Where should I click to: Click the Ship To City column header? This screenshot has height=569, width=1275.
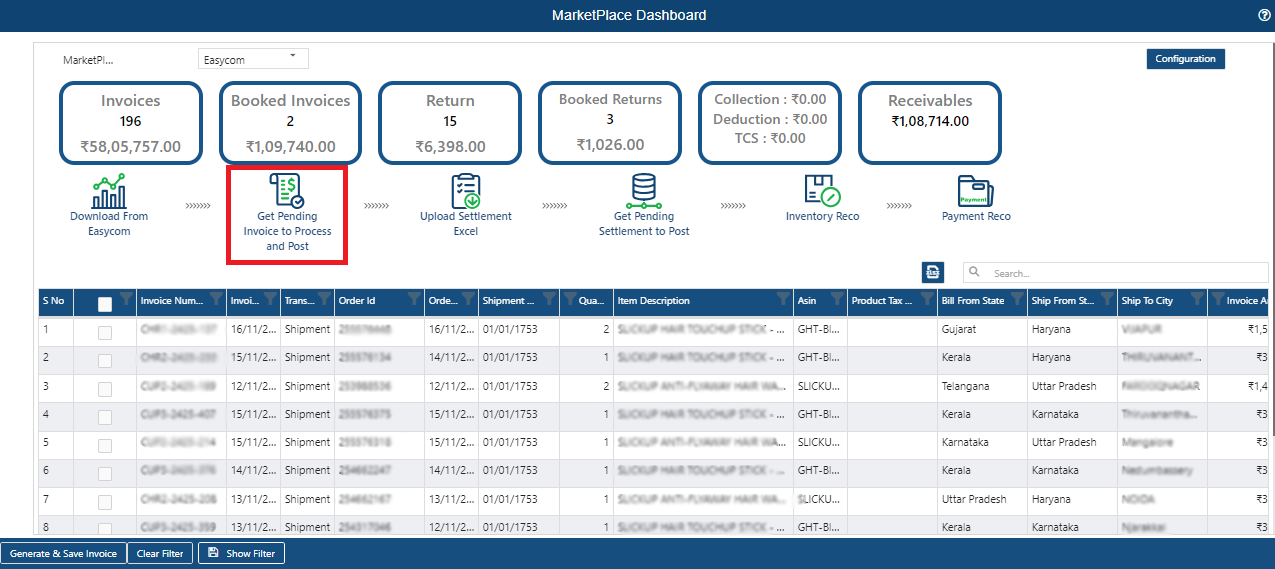[x=1161, y=301]
